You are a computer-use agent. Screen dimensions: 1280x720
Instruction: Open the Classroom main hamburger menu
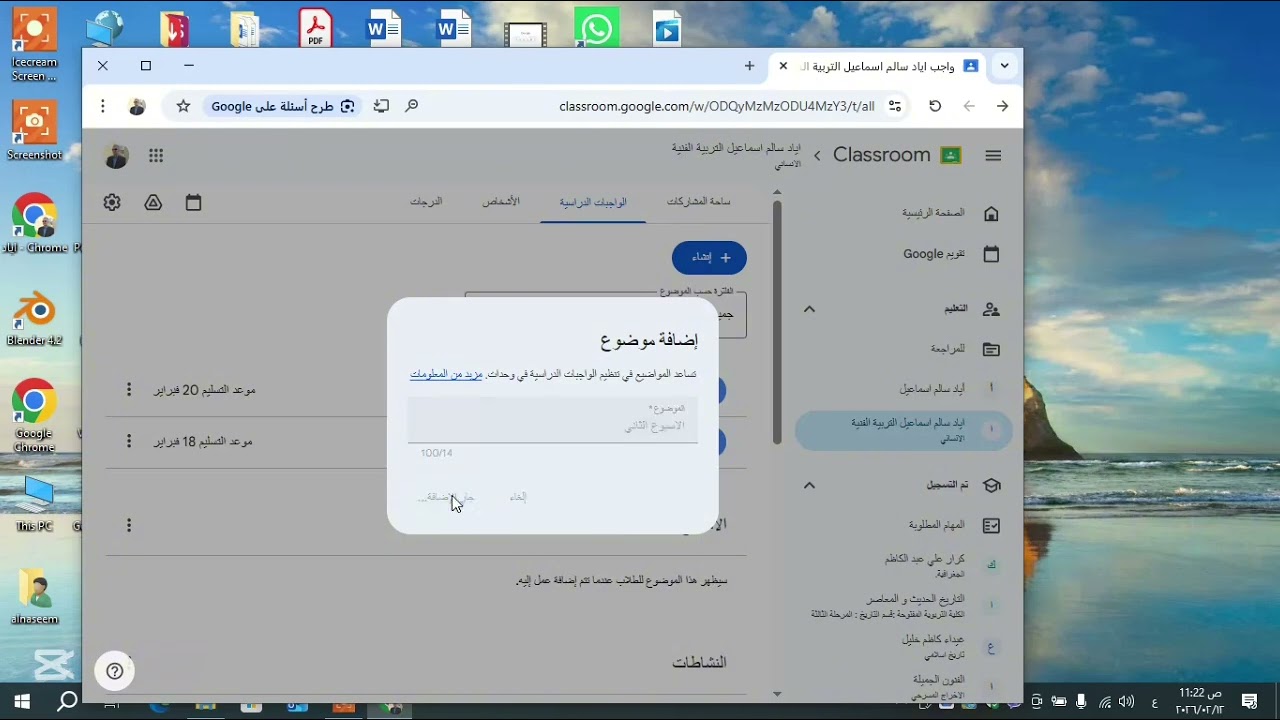point(993,156)
